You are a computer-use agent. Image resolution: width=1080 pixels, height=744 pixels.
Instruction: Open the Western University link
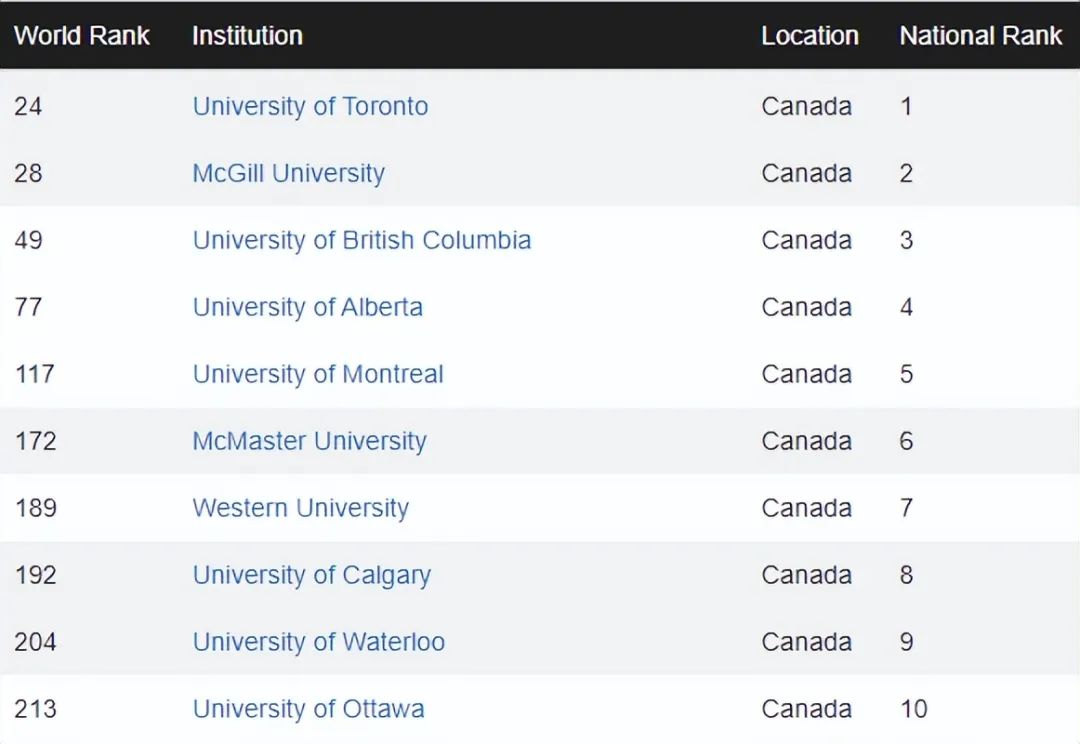(300, 508)
